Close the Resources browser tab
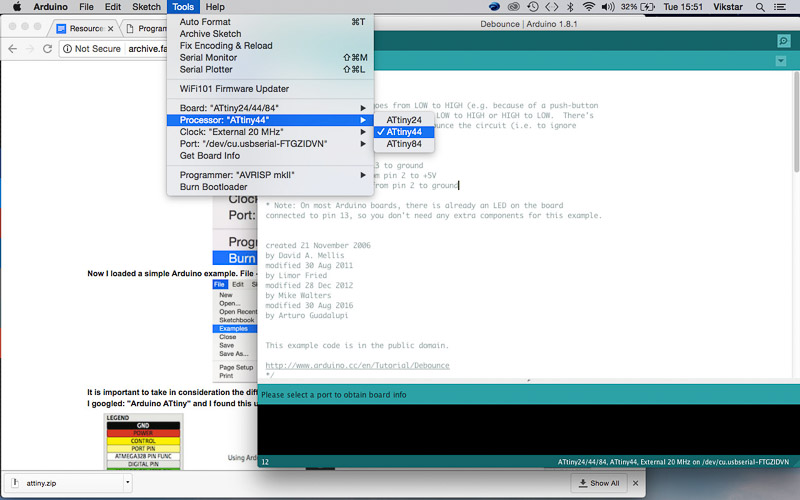The width and height of the screenshot is (800, 500). (110, 29)
